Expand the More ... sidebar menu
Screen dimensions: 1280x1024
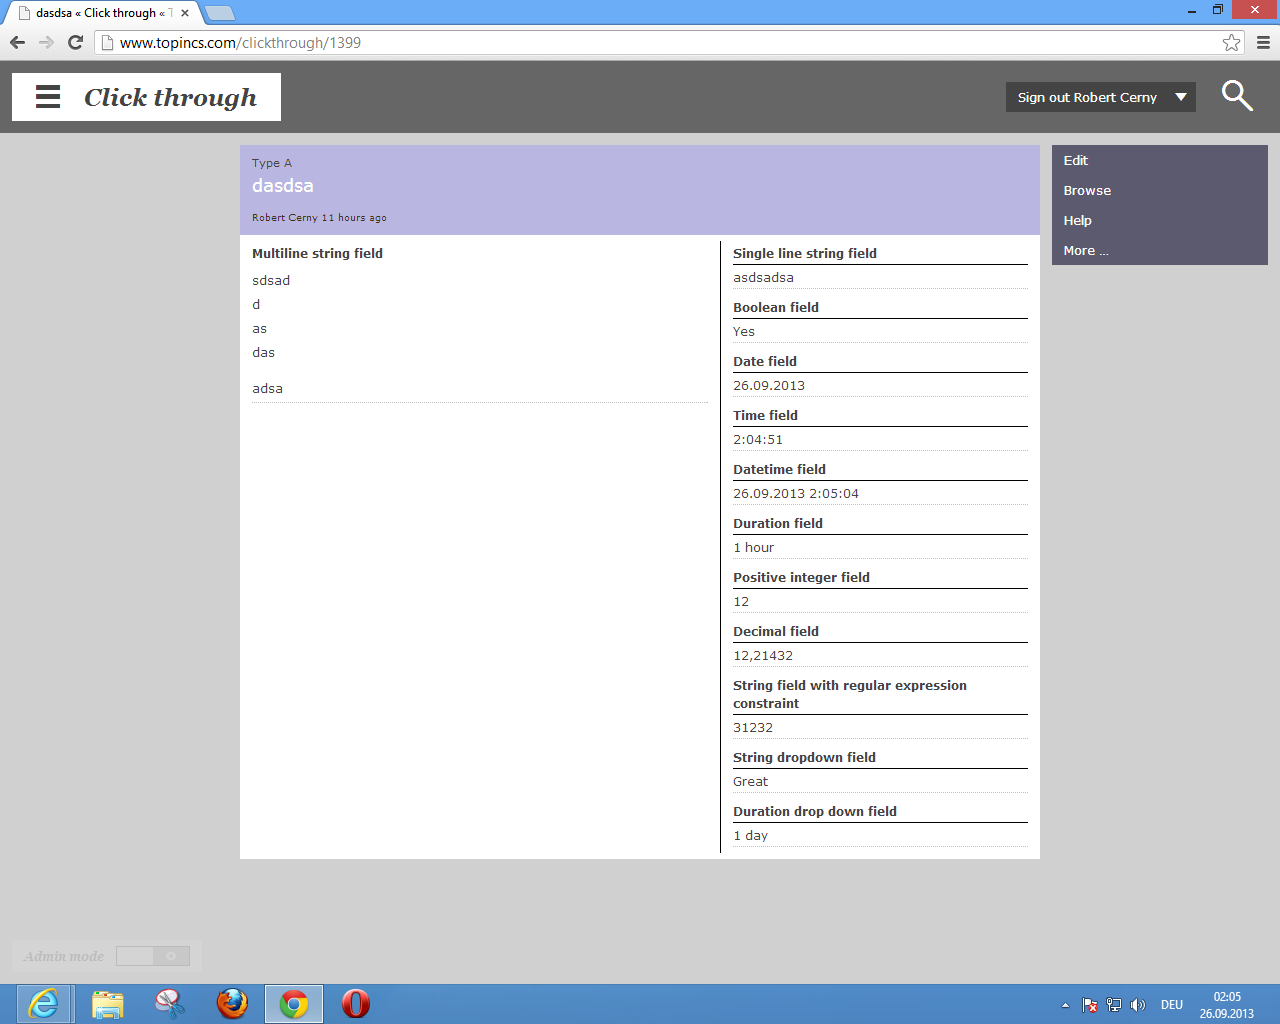pos(1086,251)
